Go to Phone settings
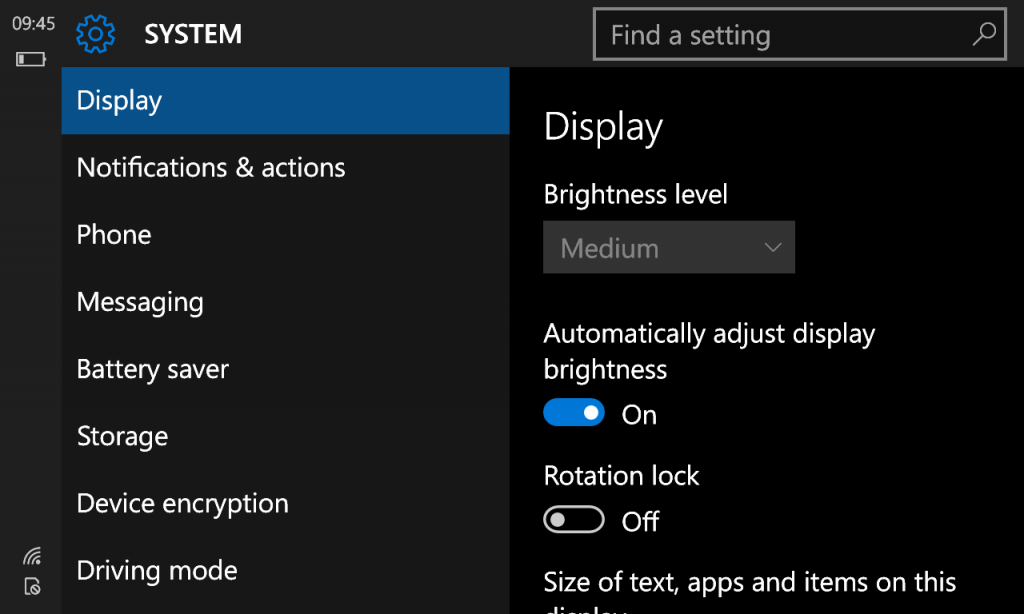 tap(285, 235)
